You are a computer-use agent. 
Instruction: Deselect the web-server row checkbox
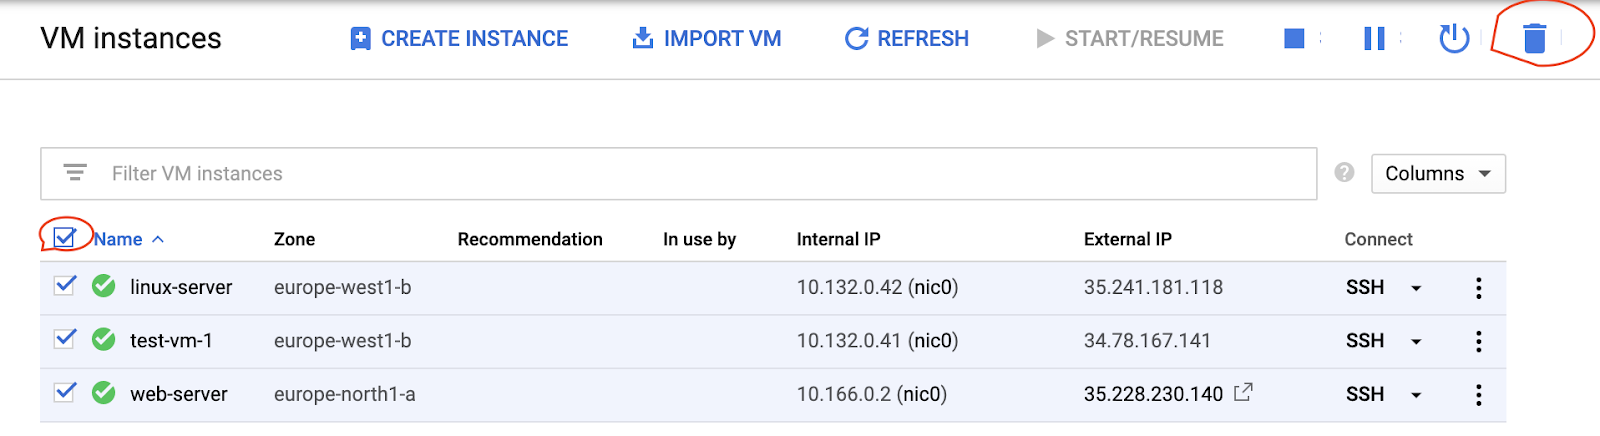click(65, 392)
